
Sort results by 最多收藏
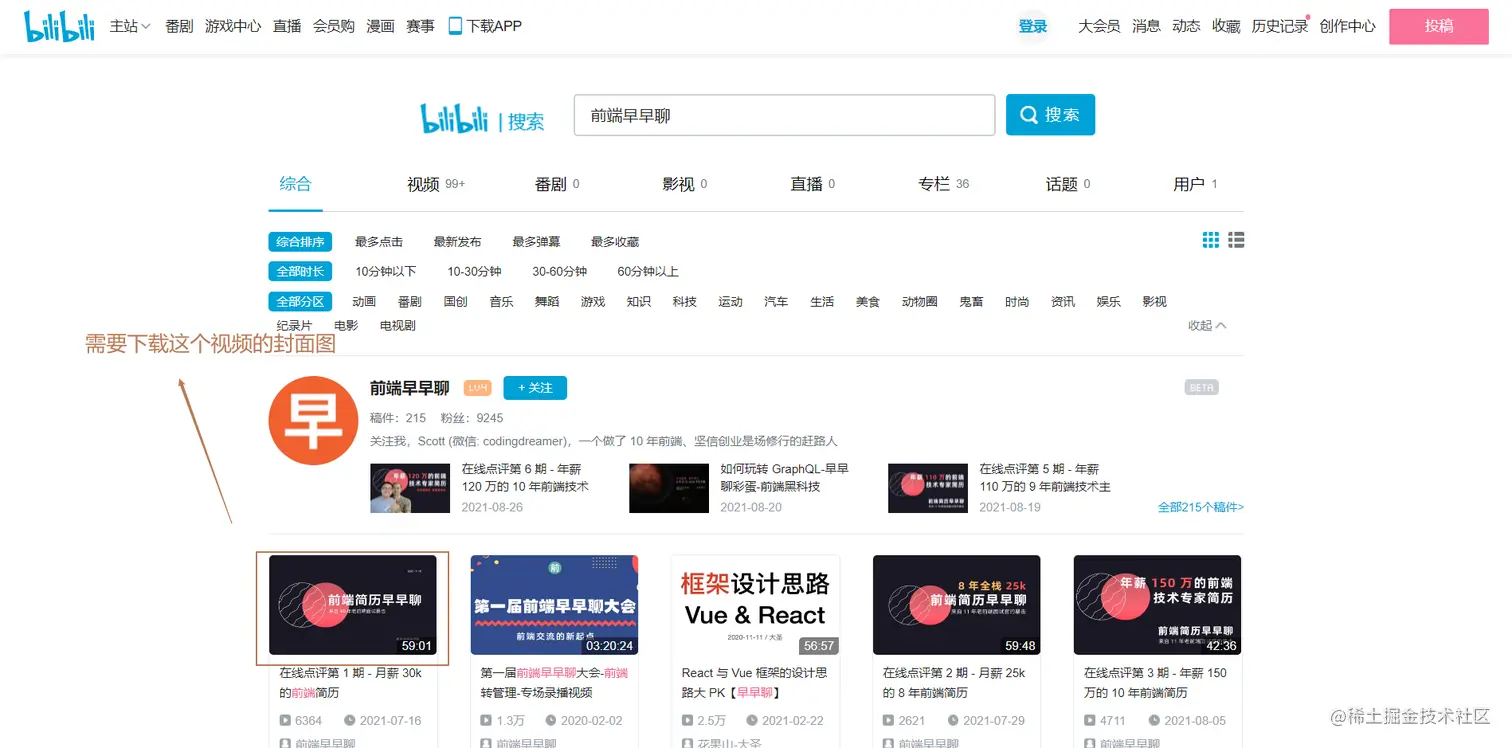[x=615, y=242]
